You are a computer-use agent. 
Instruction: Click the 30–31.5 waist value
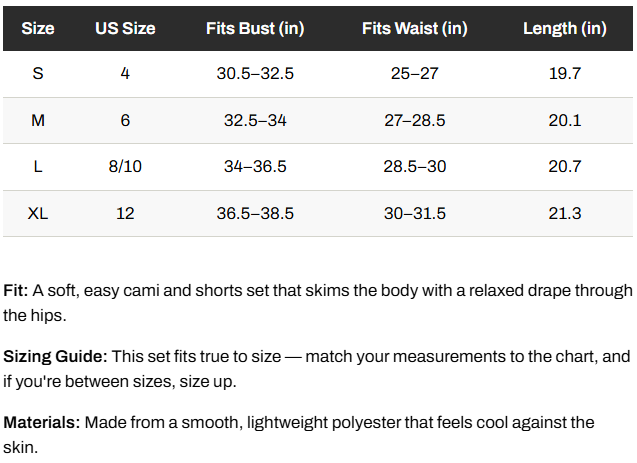pyautogui.click(x=415, y=213)
